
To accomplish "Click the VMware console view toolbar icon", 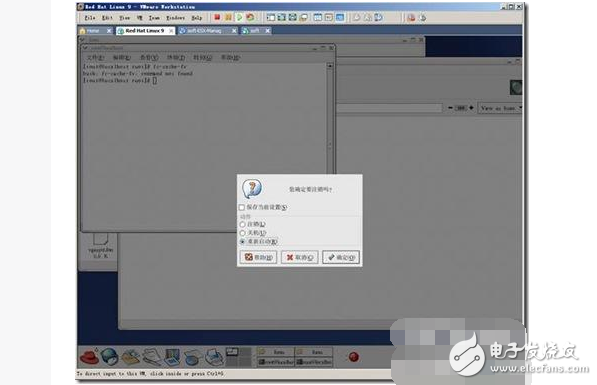I will pos(340,18).
